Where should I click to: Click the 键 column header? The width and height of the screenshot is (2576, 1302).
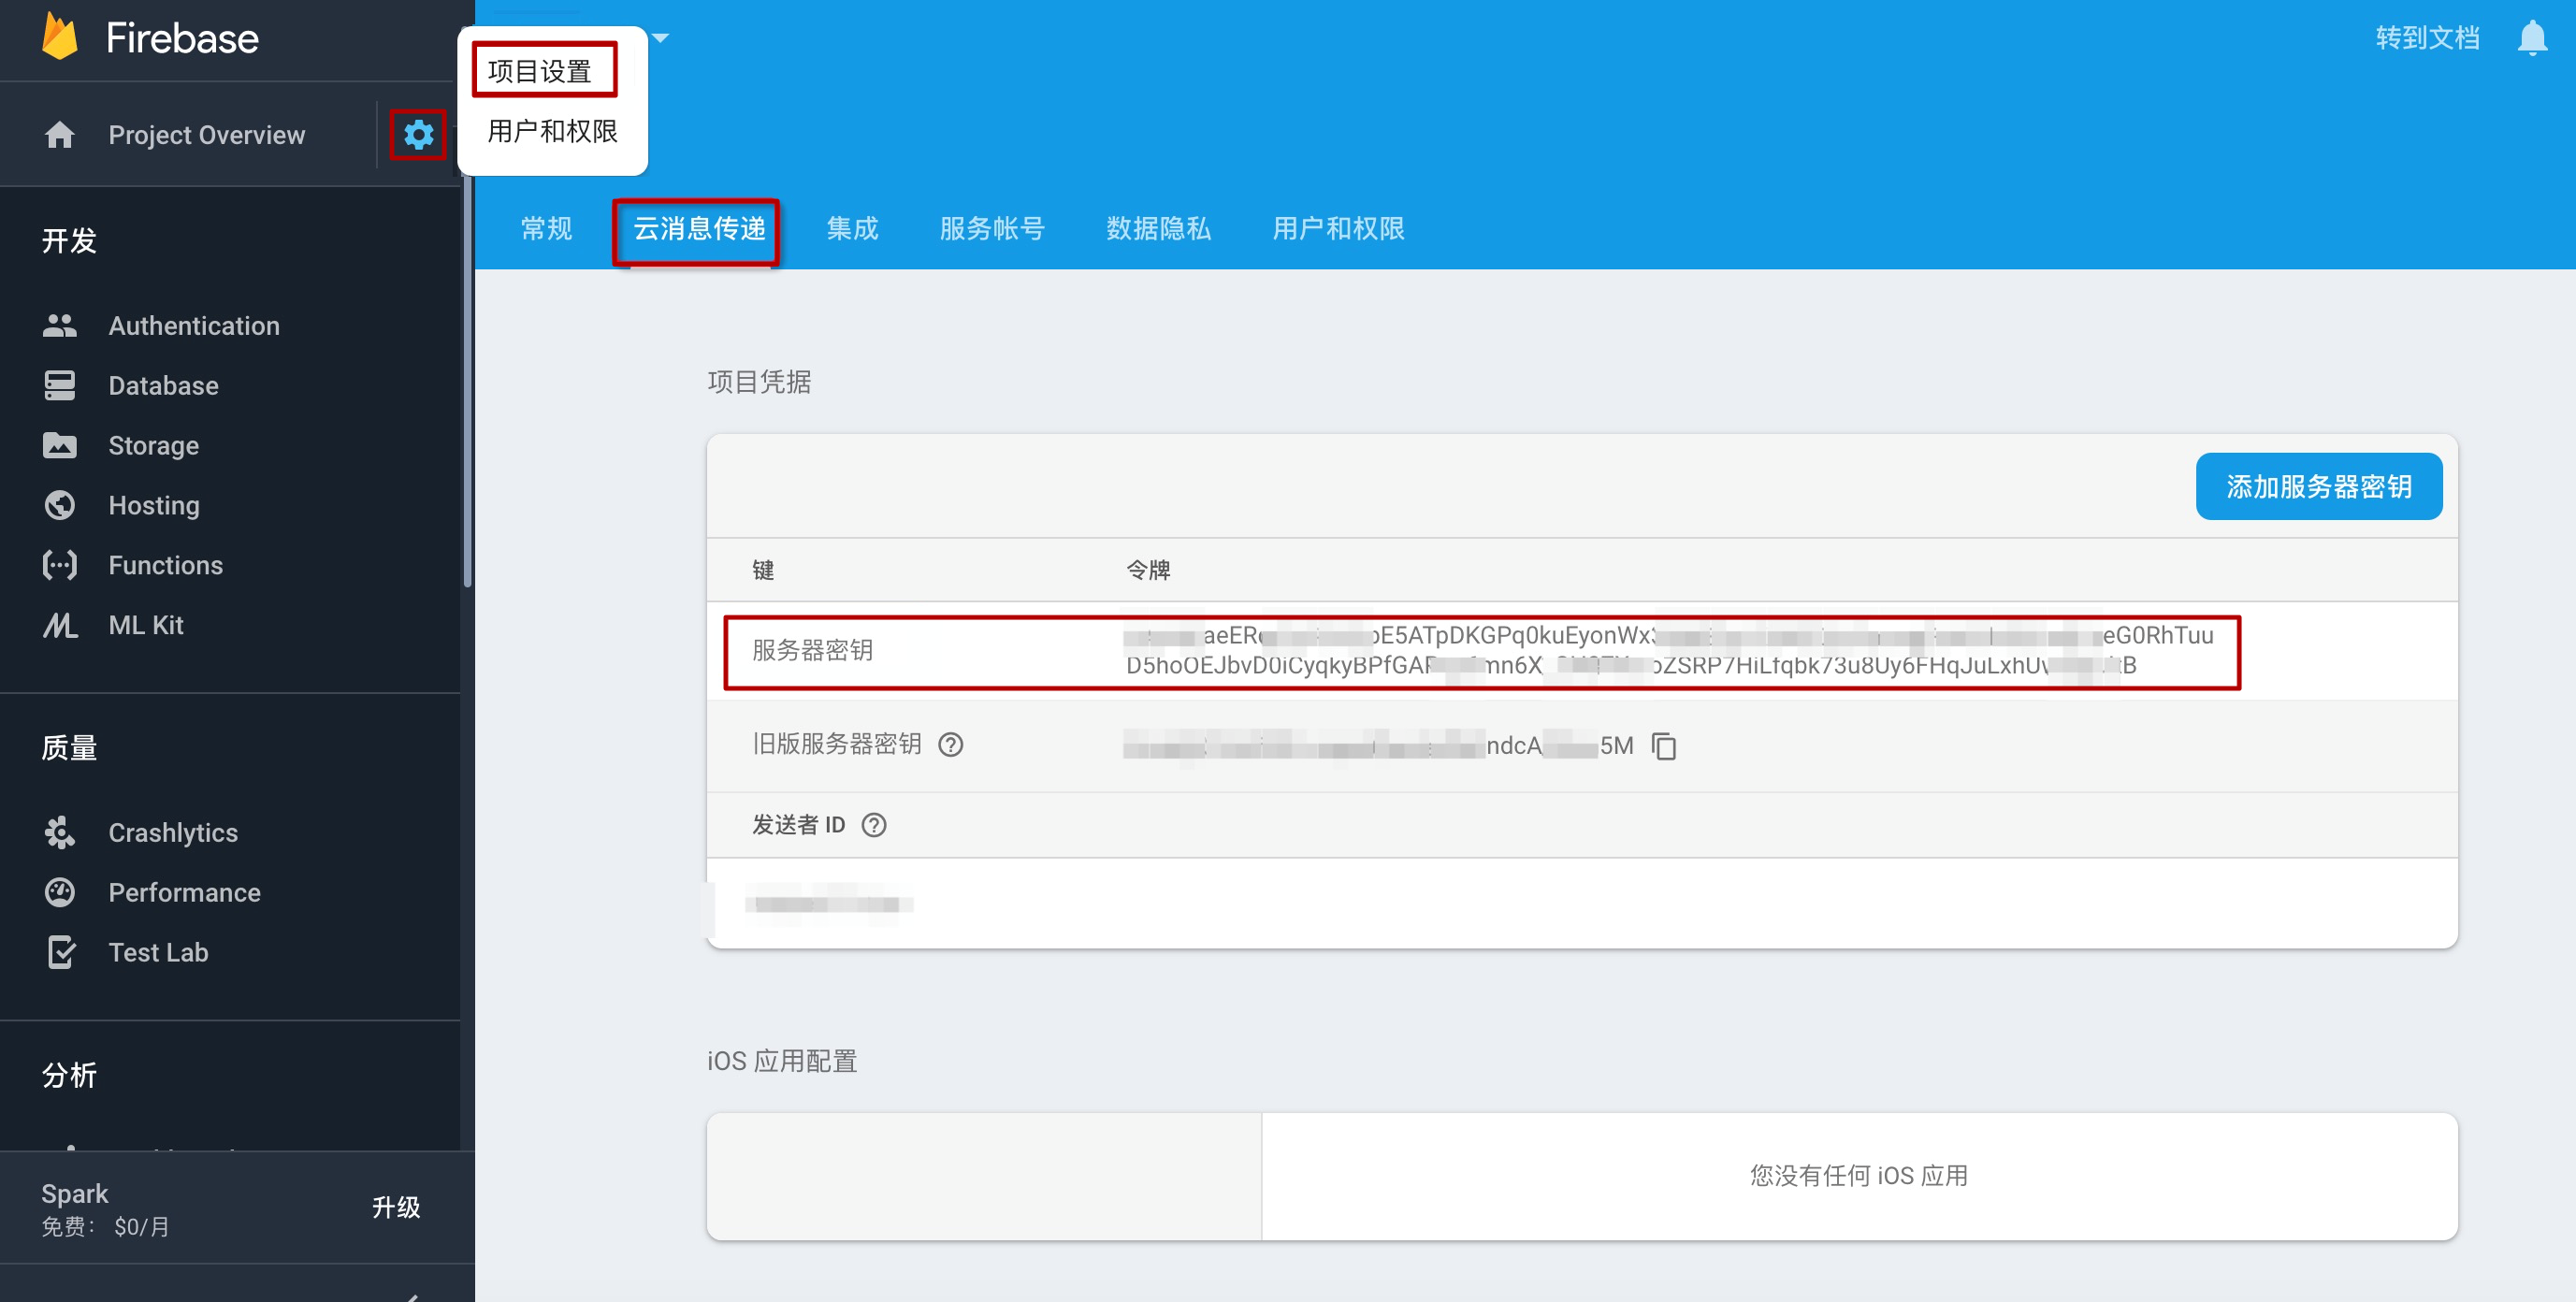coord(763,569)
